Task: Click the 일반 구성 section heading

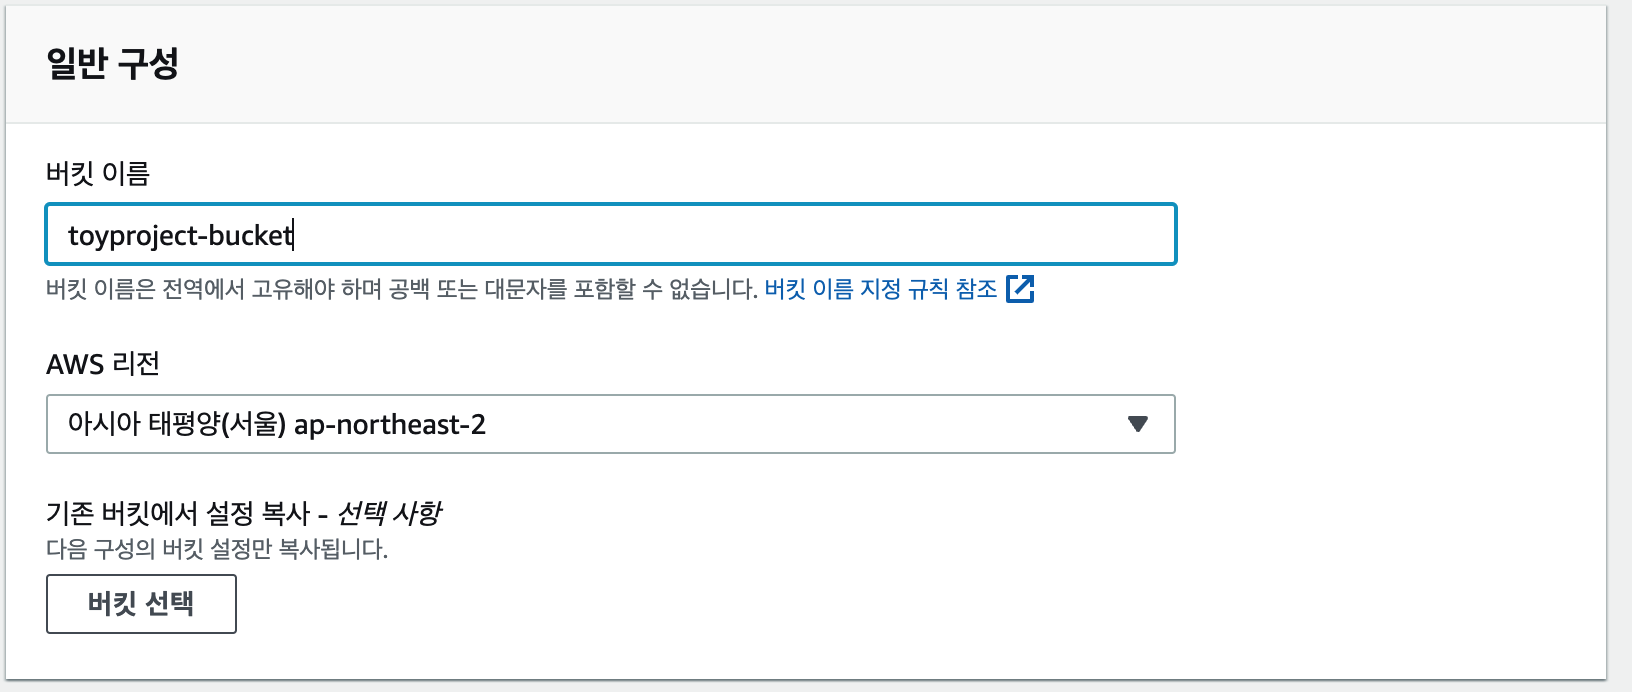Action: 112,63
